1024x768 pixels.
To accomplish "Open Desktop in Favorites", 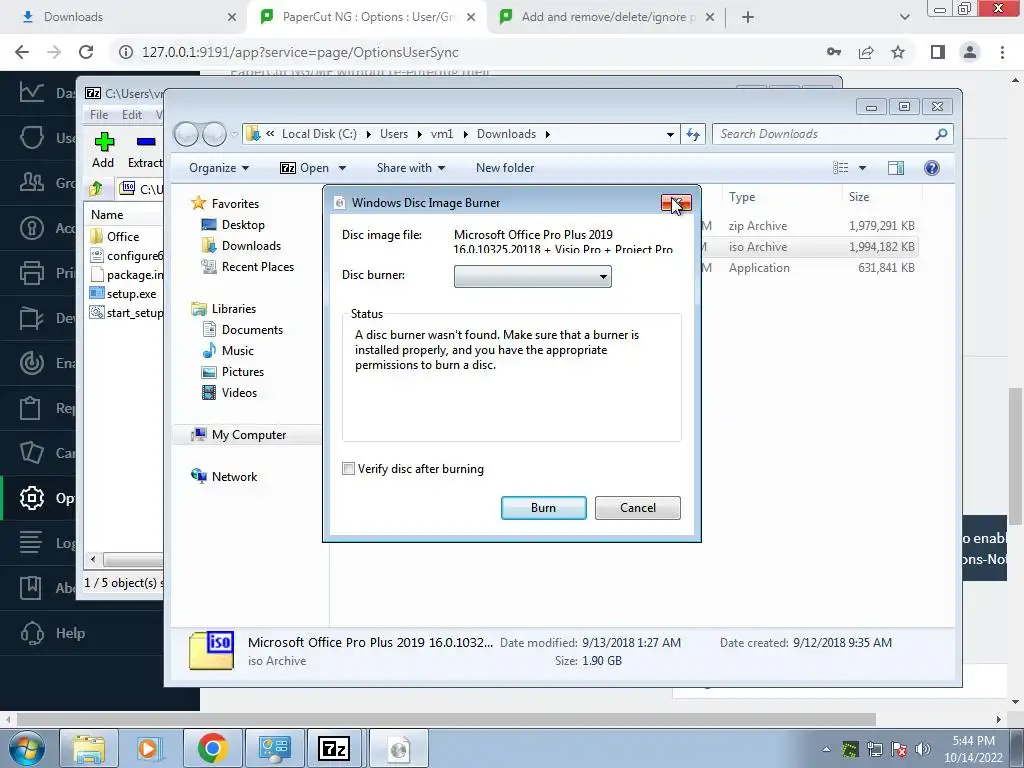I will 243,225.
